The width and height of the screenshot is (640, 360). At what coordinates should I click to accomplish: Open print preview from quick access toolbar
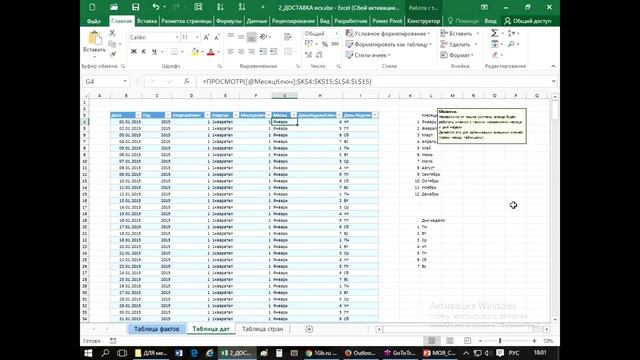click(x=198, y=7)
